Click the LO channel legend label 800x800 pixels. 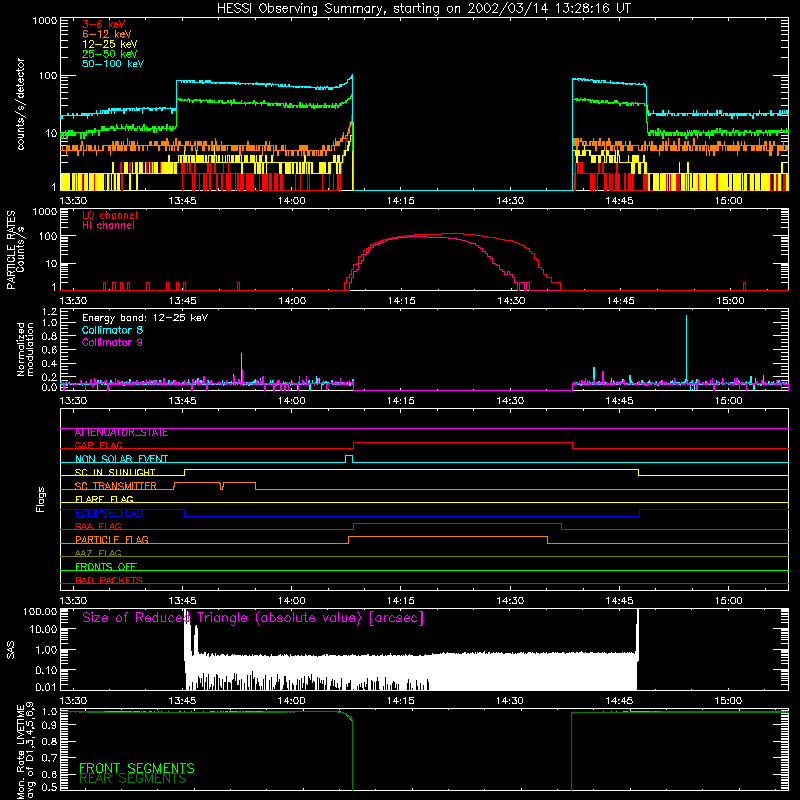click(110, 215)
